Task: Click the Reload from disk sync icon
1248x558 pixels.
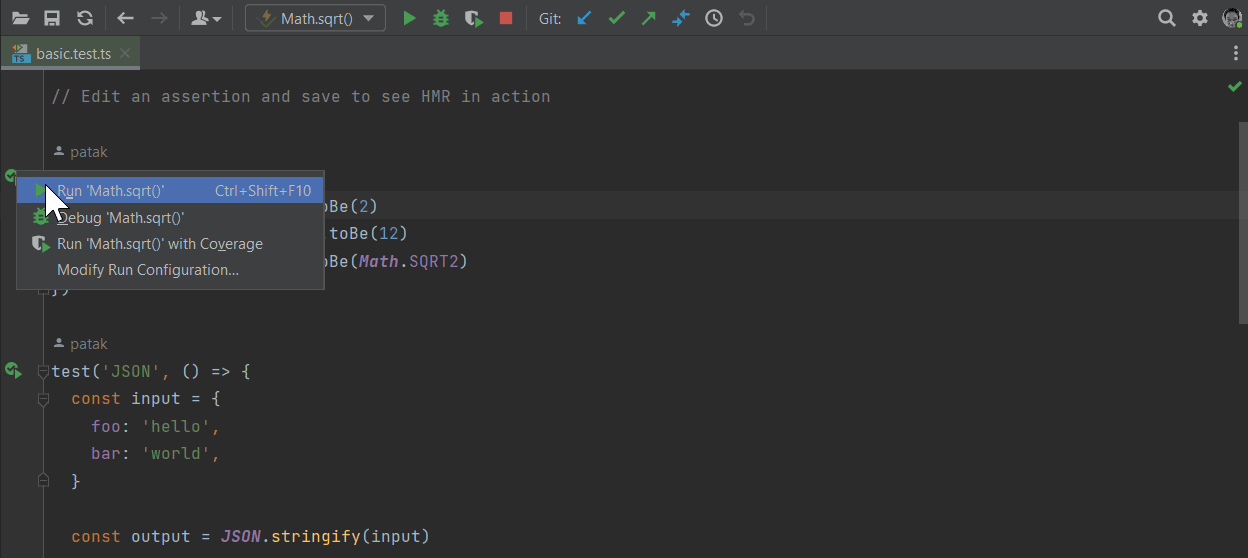Action: coord(85,18)
